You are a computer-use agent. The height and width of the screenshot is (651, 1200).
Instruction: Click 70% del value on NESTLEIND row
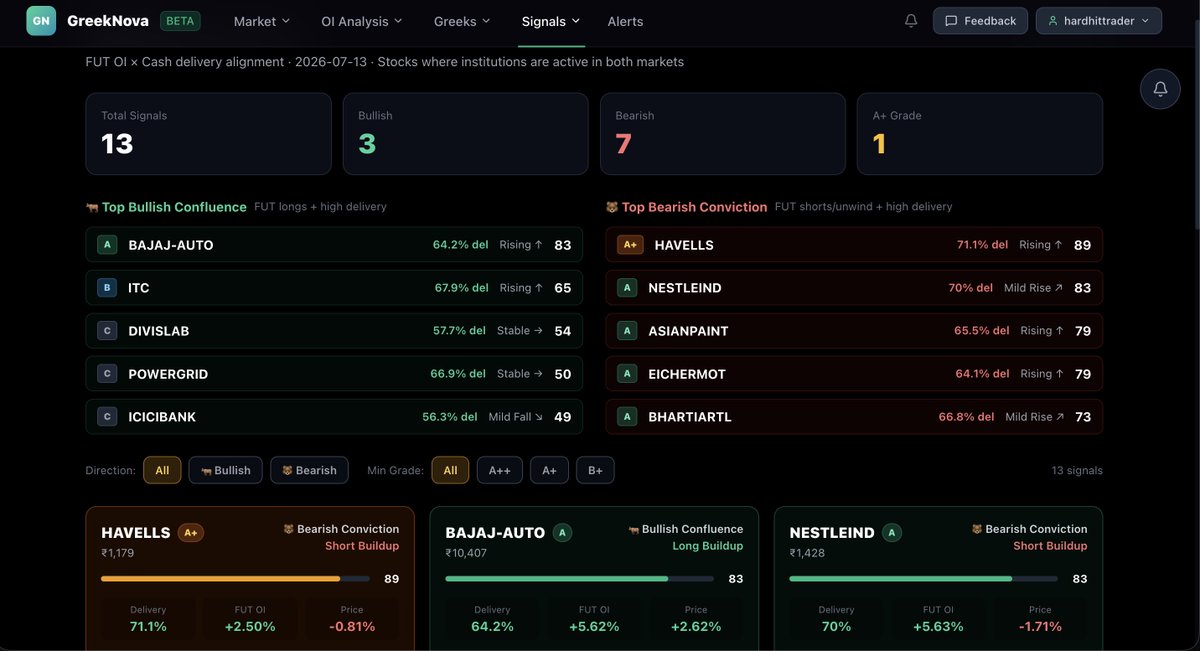point(970,288)
